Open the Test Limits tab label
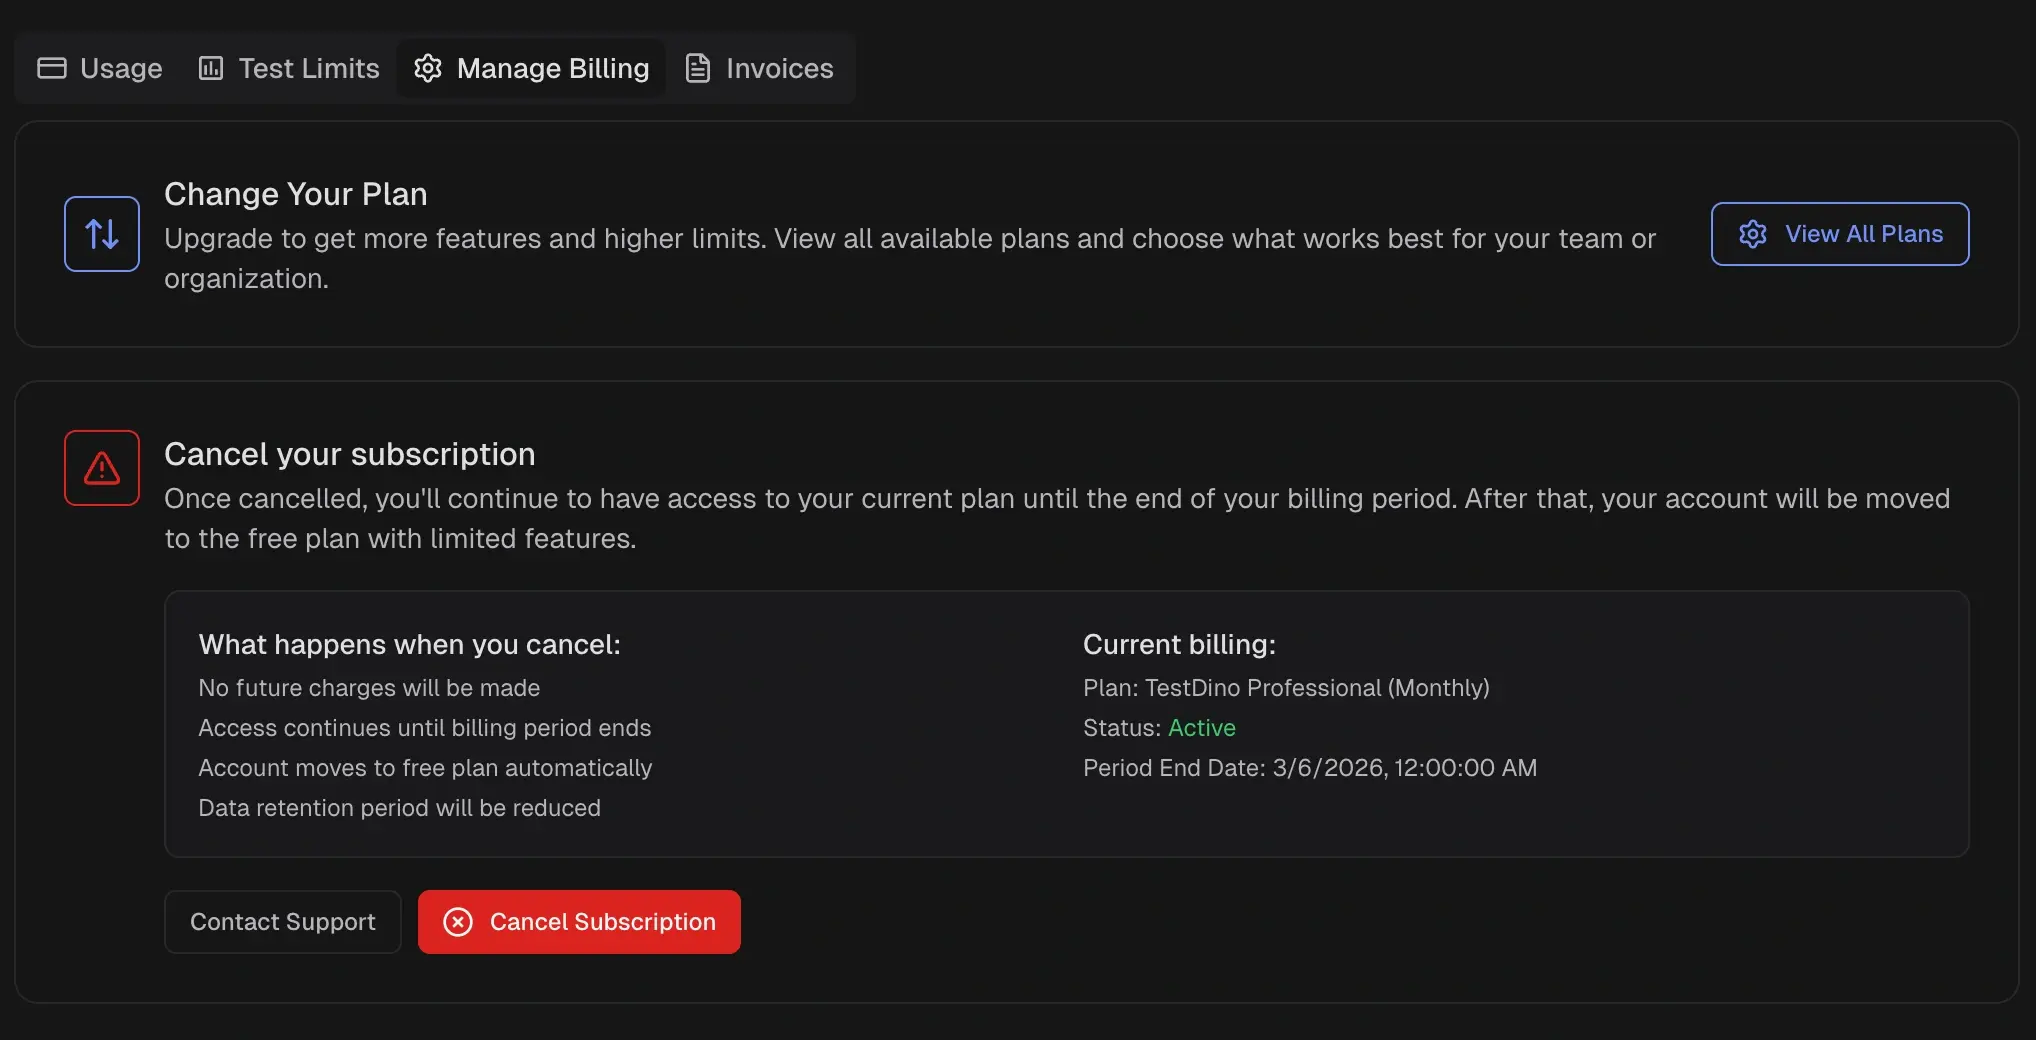Viewport: 2036px width, 1040px height. click(309, 68)
